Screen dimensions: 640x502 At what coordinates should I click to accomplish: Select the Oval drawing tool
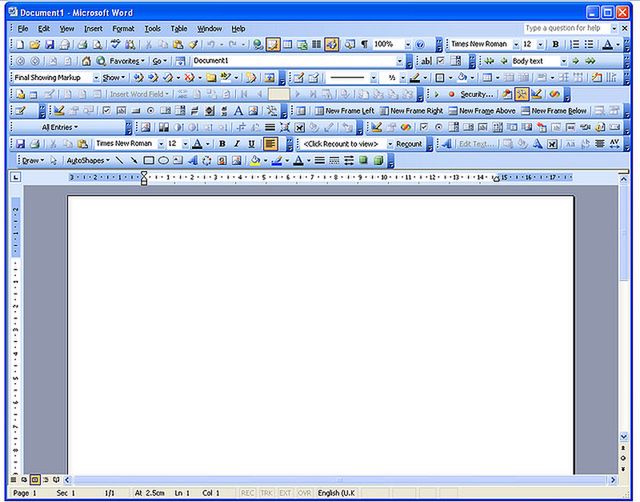163,161
